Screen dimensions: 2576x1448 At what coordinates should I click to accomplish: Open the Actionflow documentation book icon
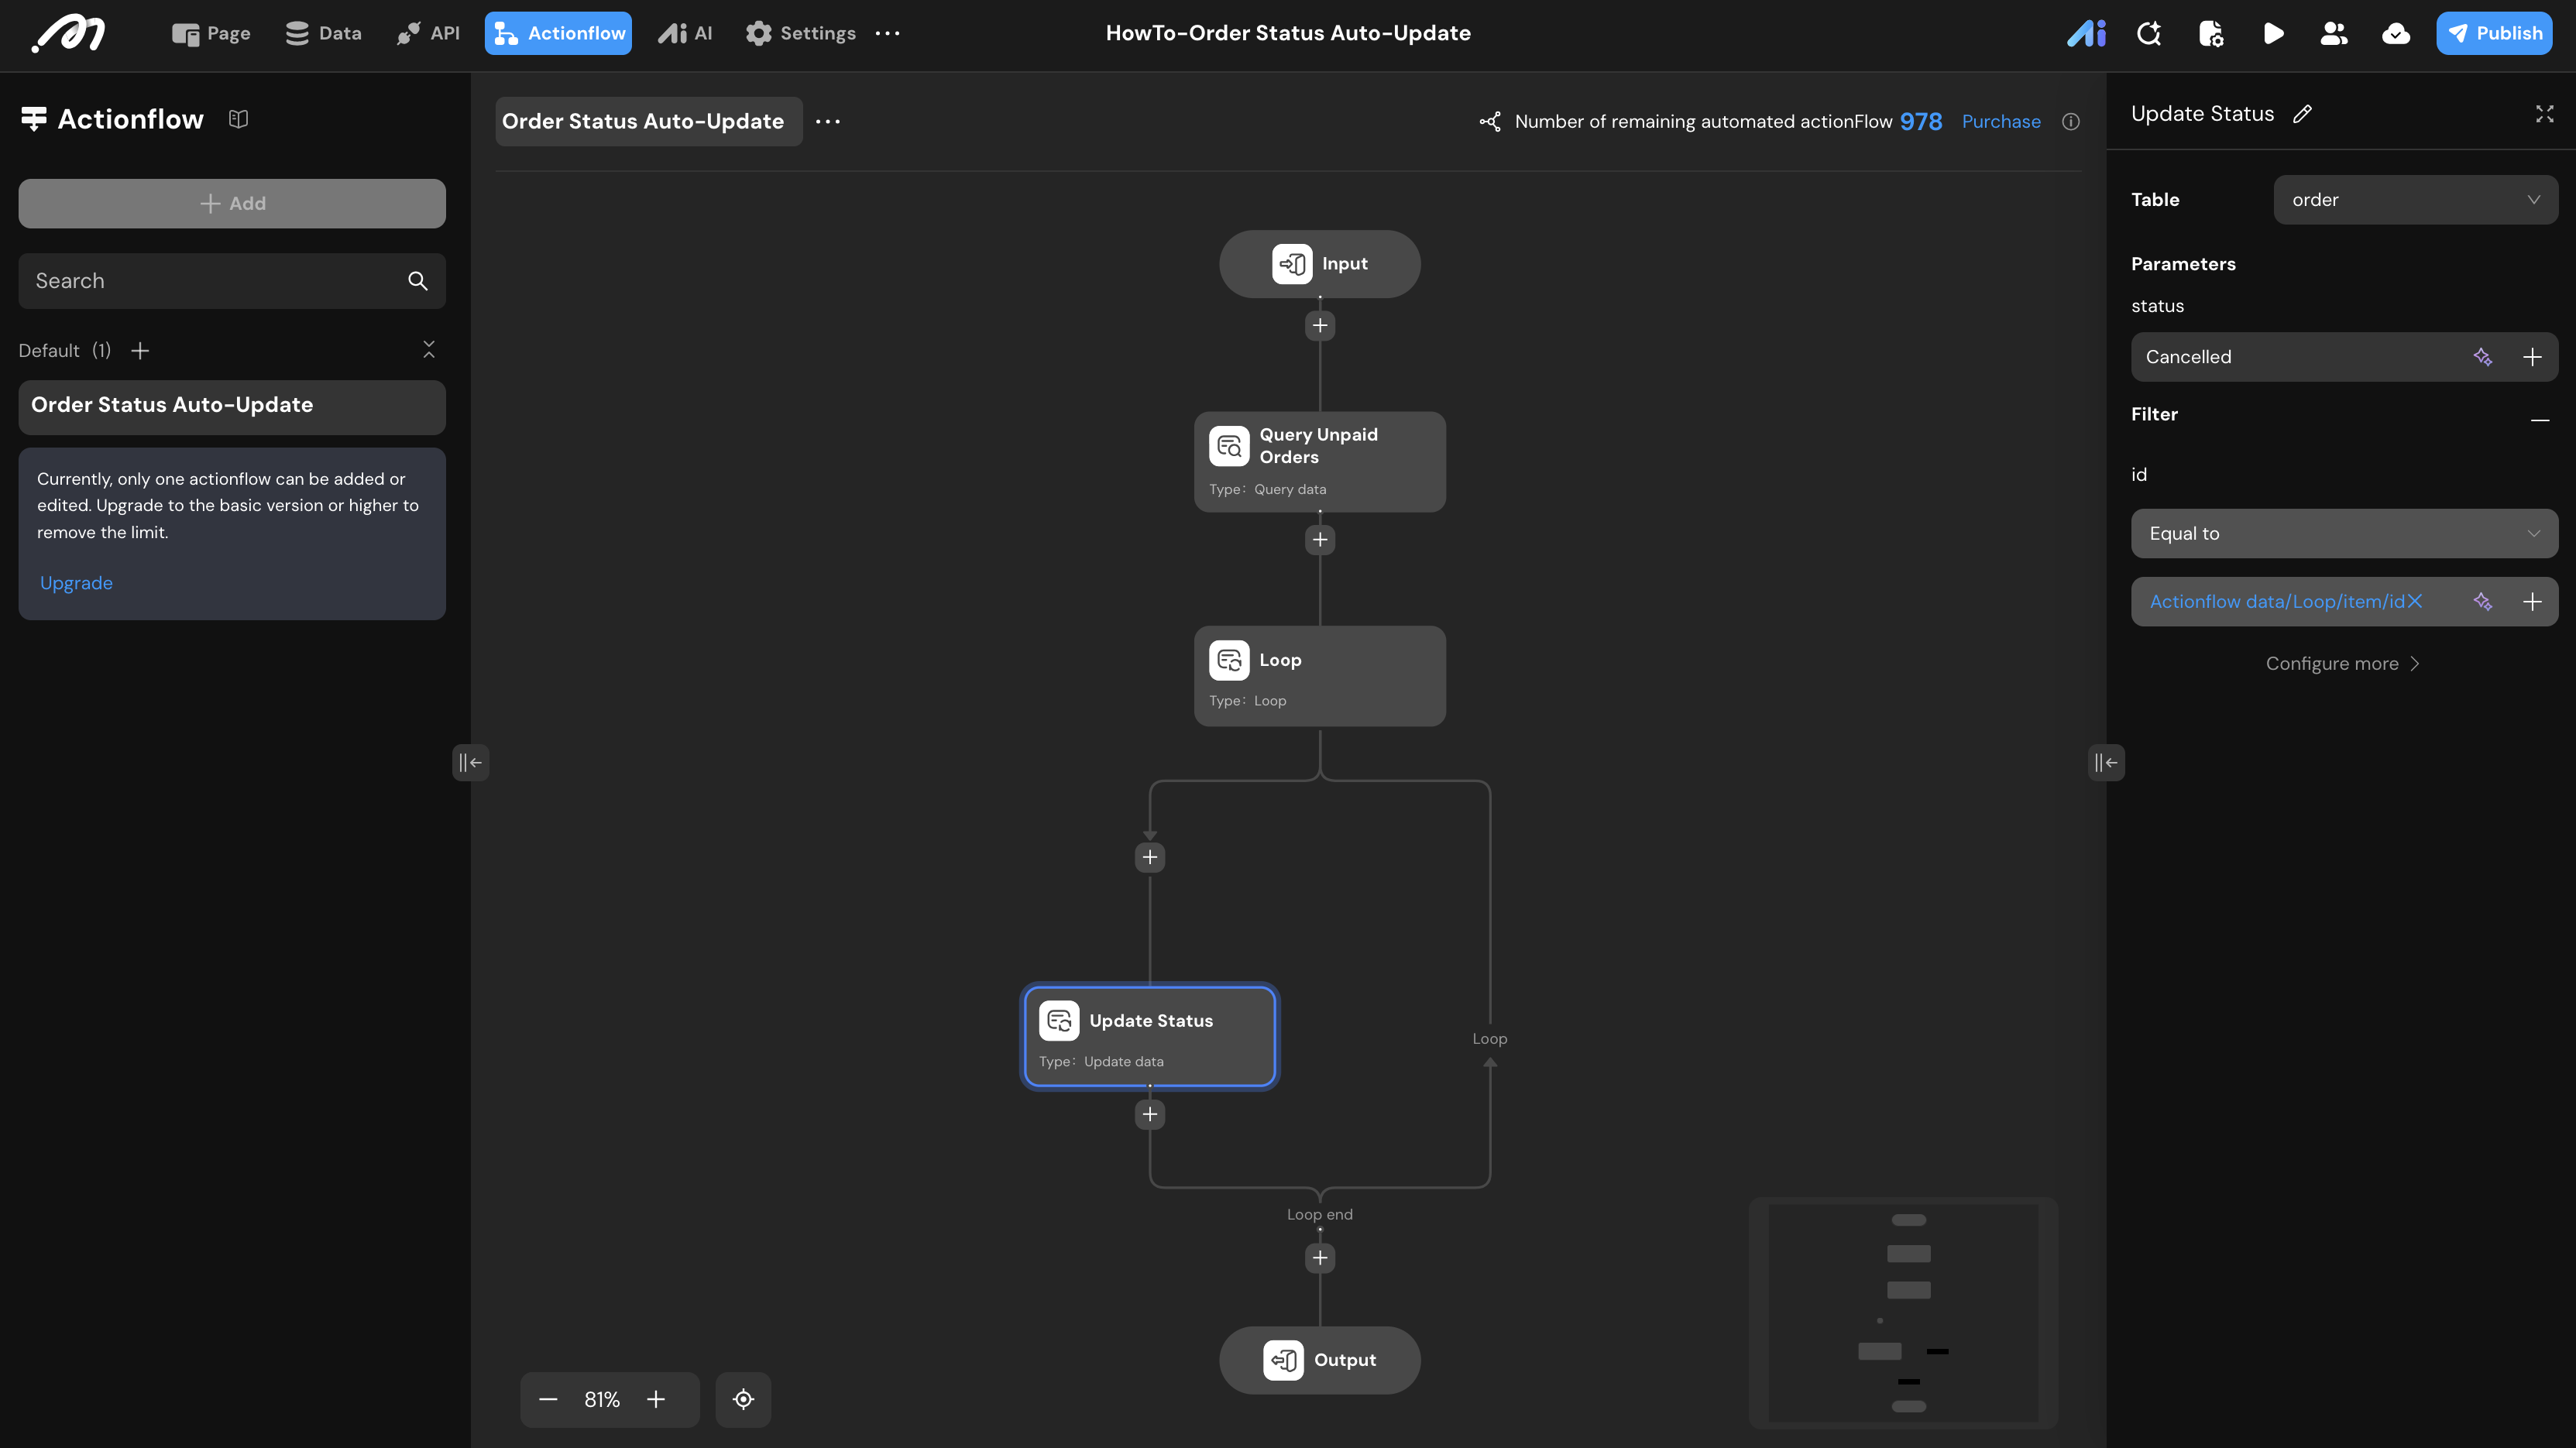point(238,119)
